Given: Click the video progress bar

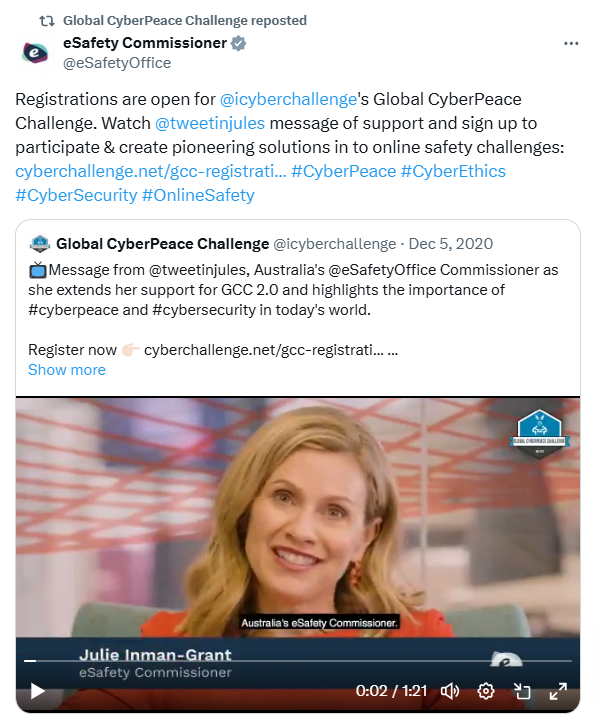Looking at the screenshot, I should [x=298, y=660].
